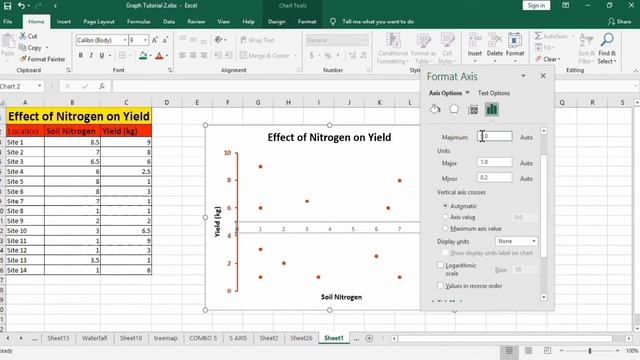
Task: Click the Save icon in title bar
Action: pos(7,6)
